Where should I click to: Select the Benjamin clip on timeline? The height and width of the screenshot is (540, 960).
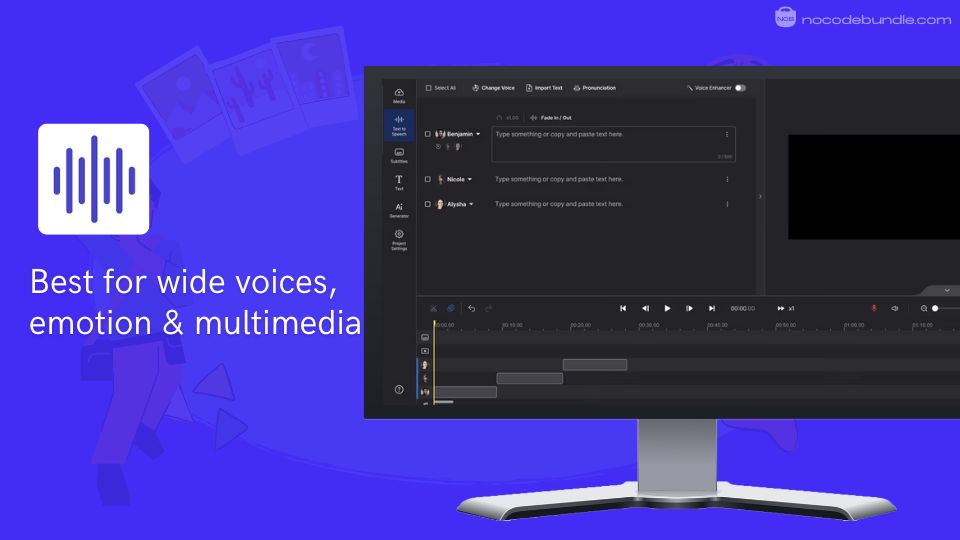point(465,392)
